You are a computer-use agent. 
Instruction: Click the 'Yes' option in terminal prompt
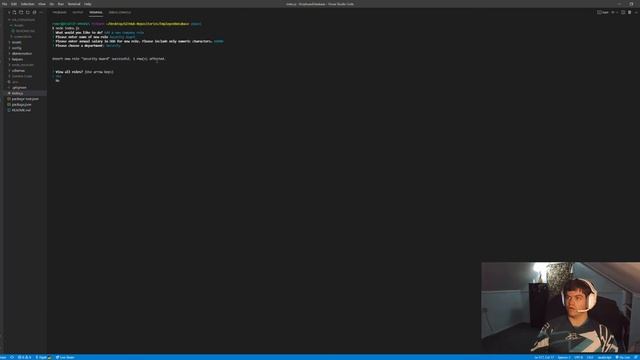58,76
